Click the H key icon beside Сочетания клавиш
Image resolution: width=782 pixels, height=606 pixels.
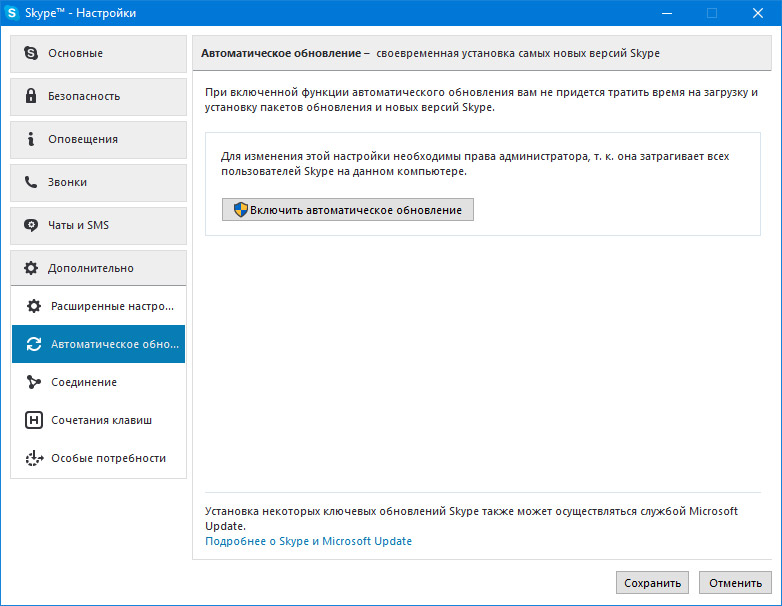tap(34, 420)
